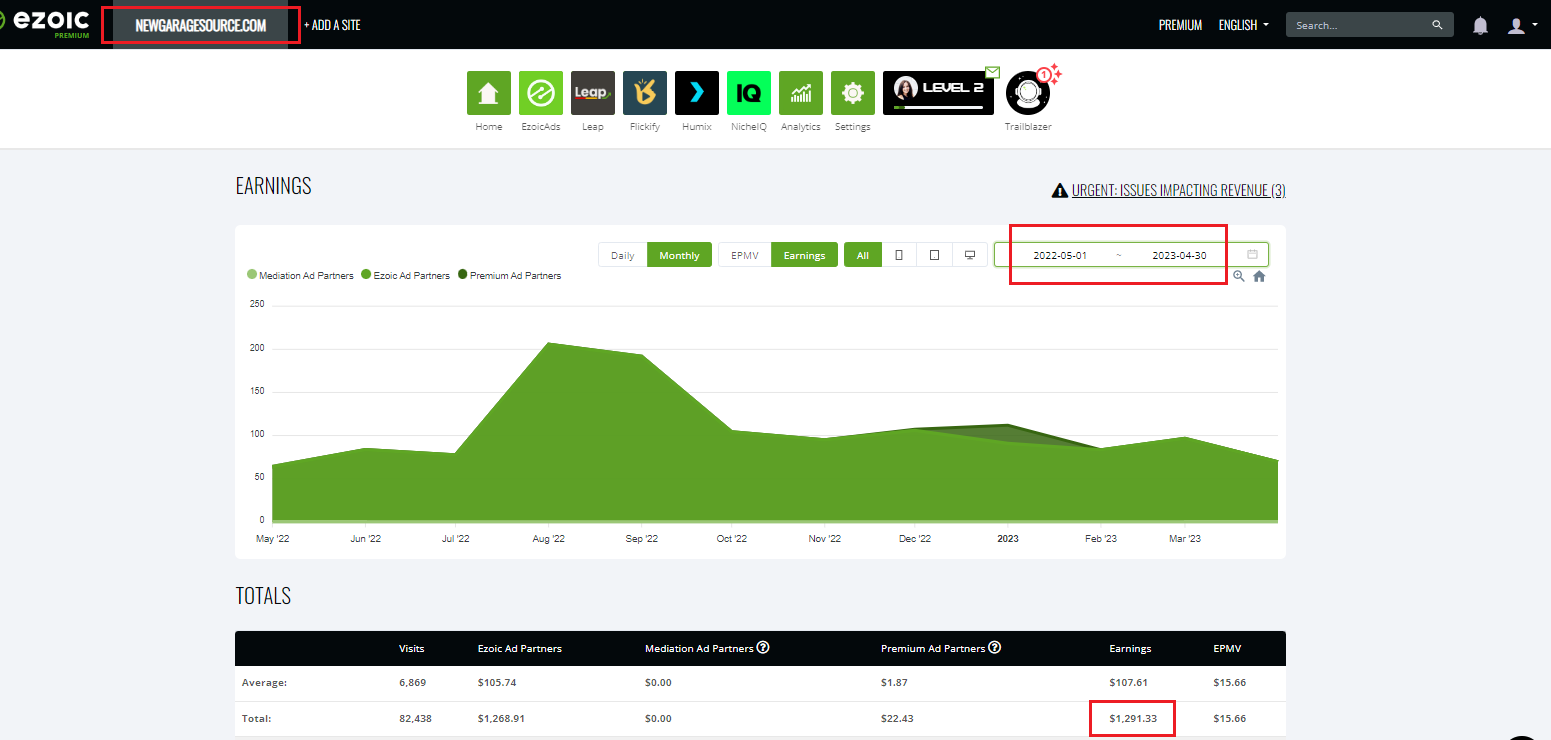1551x740 pixels.
Task: Open the Analytics icon
Action: 801,93
